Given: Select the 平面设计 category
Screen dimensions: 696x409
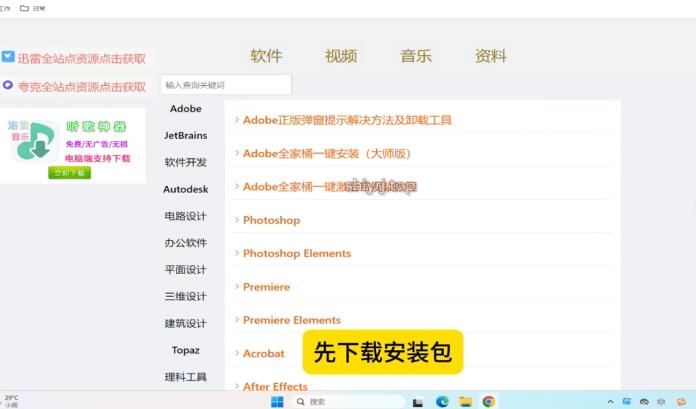Looking at the screenshot, I should click(x=186, y=270).
